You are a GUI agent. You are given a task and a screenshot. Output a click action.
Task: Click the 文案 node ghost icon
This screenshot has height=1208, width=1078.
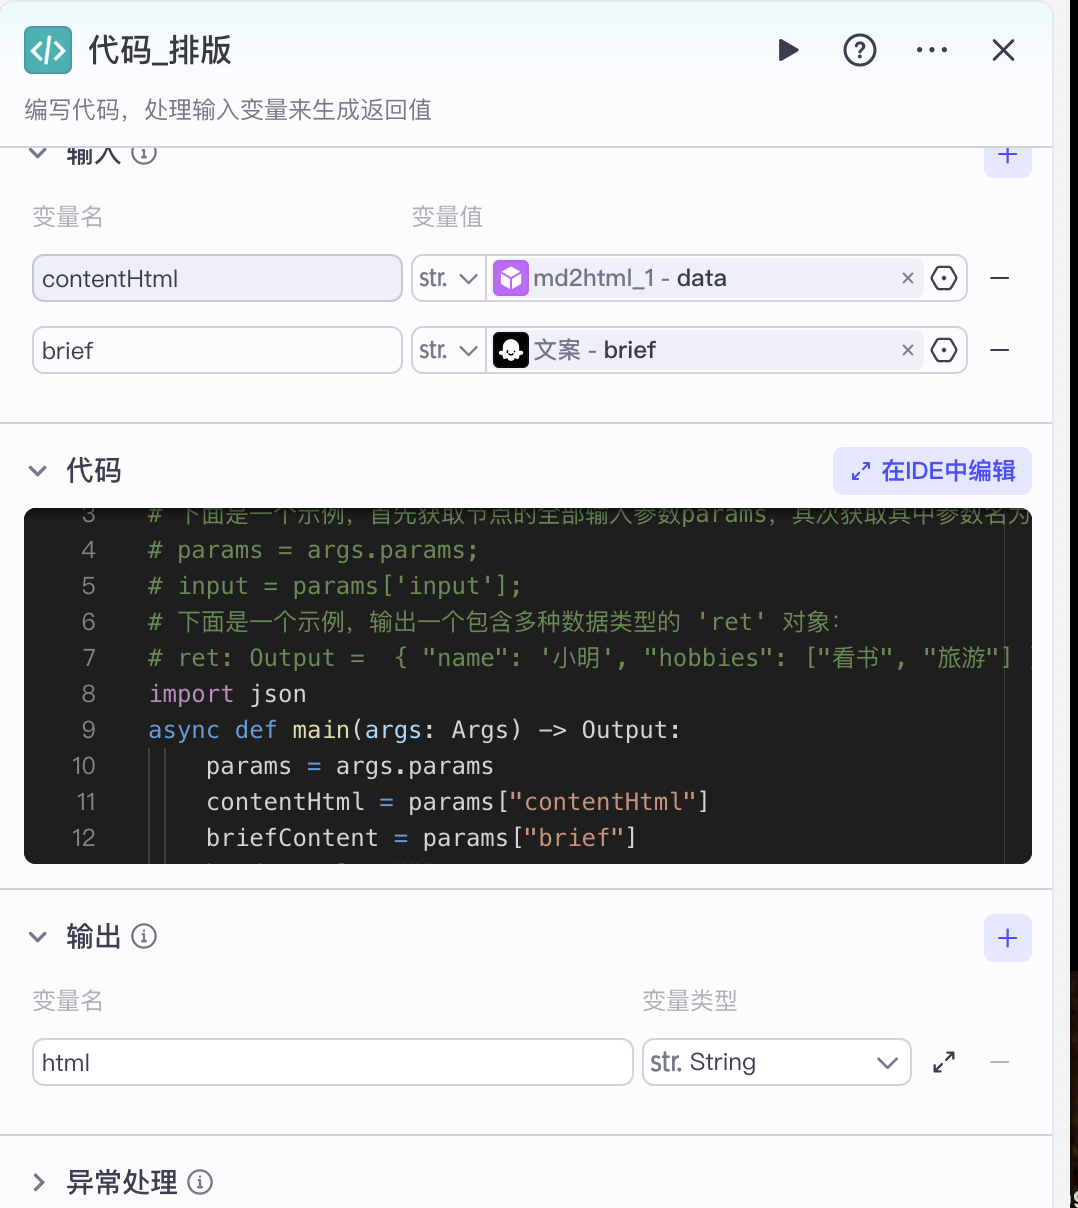coord(511,350)
